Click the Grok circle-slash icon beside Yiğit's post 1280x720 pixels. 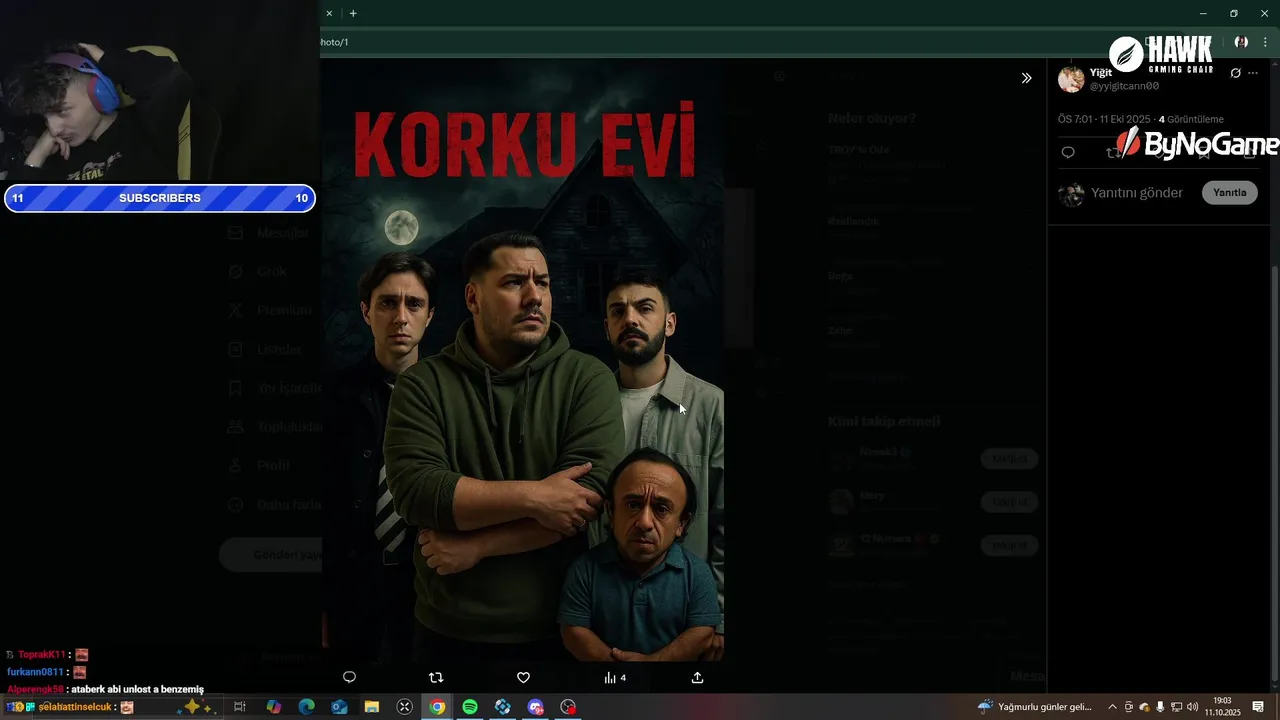point(1236,73)
